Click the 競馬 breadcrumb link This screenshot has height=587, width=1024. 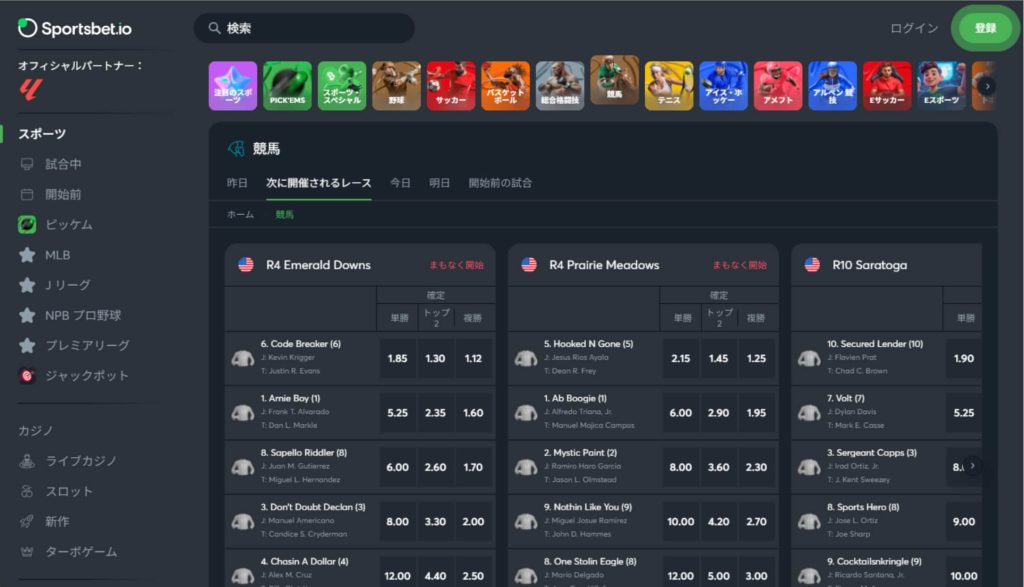(x=285, y=214)
